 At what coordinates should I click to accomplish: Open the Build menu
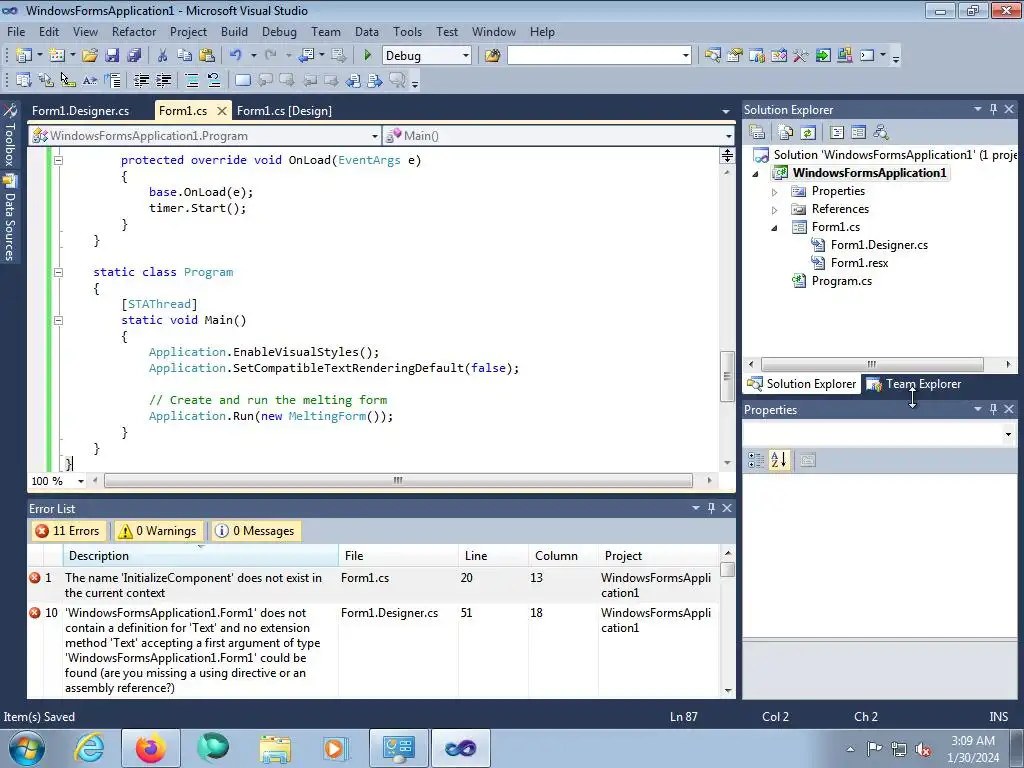coord(234,31)
